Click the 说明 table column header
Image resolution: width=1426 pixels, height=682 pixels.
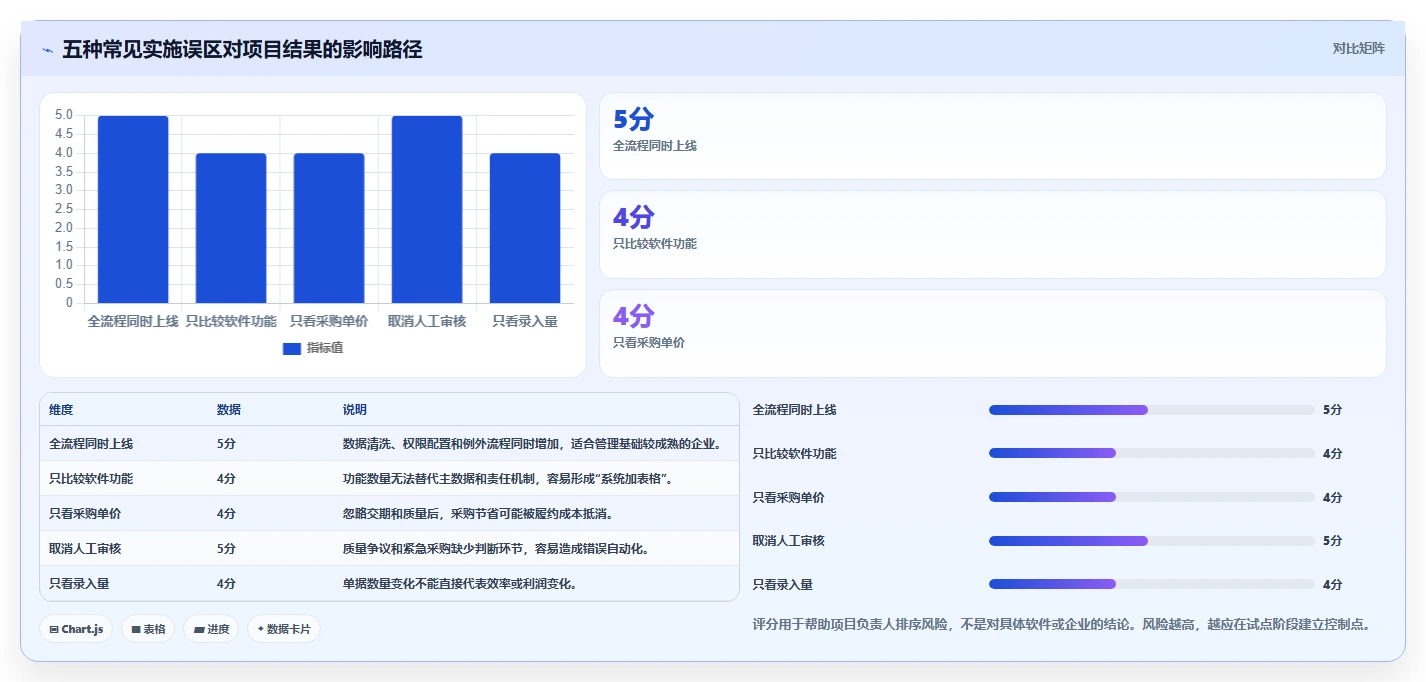point(354,410)
